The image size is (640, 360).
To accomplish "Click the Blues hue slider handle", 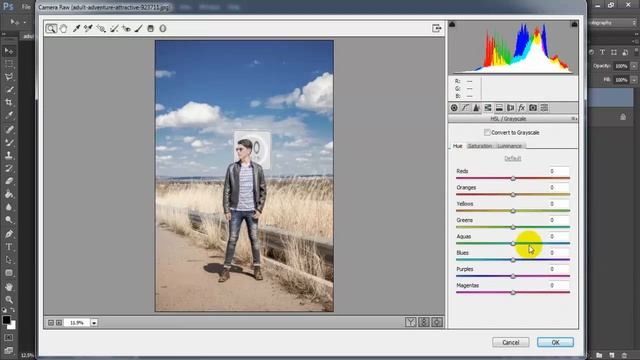I will [513, 260].
